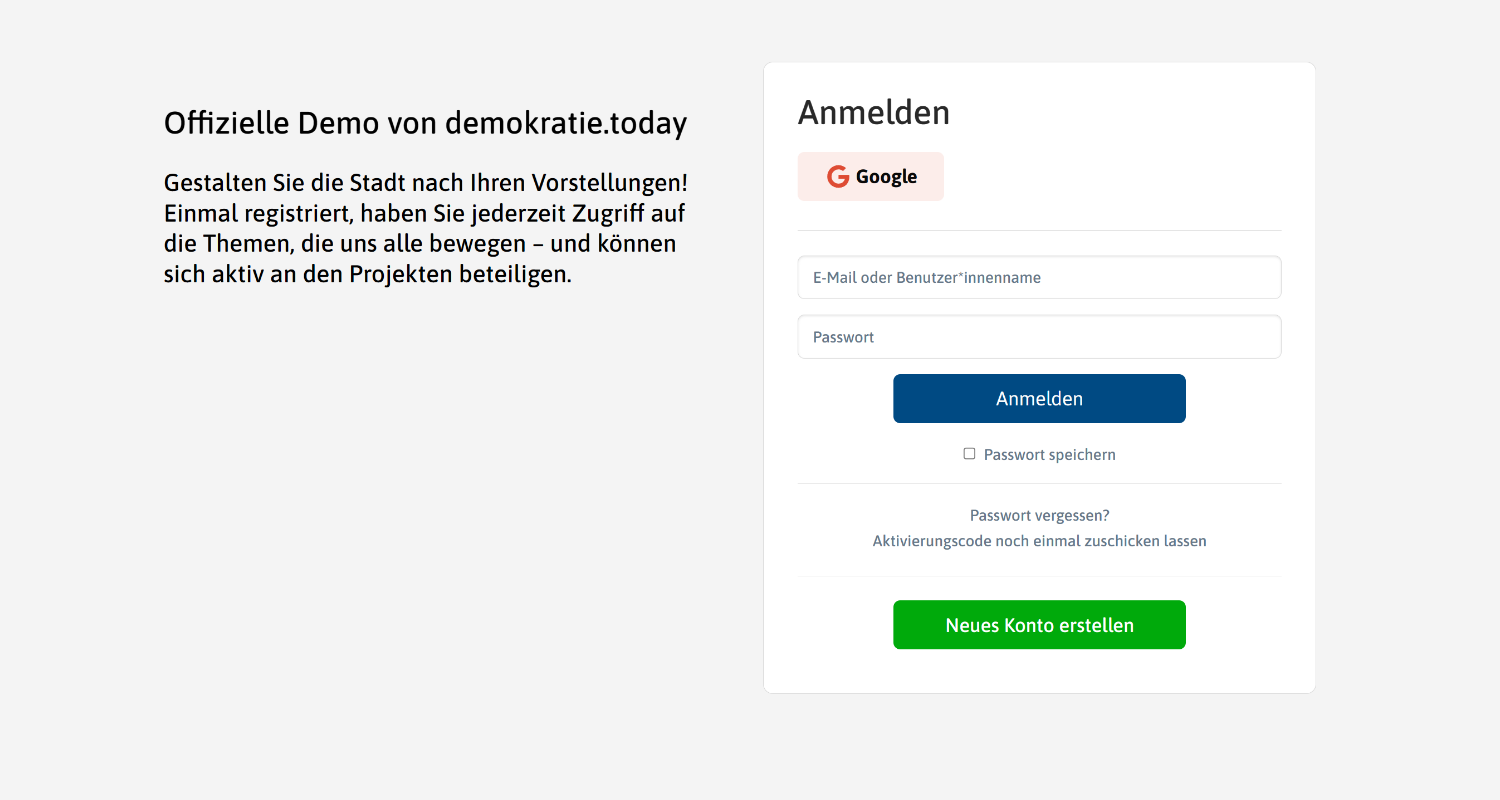The image size is (1500, 800).
Task: Click the divider above Neues Konto erstellen
Action: [x=1039, y=577]
